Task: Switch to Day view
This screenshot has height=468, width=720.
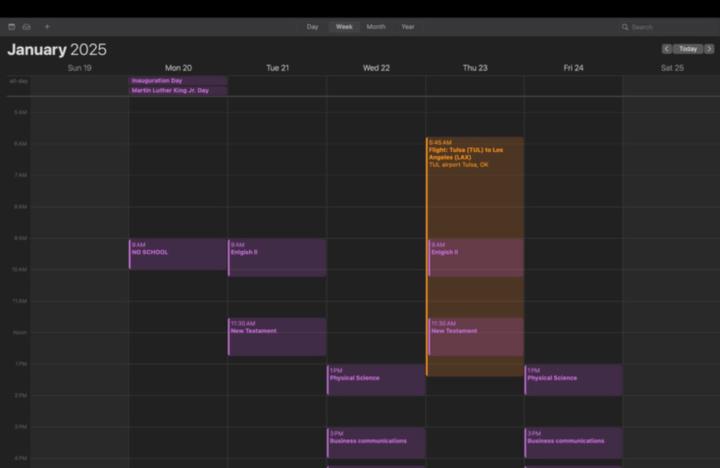Action: click(x=312, y=27)
